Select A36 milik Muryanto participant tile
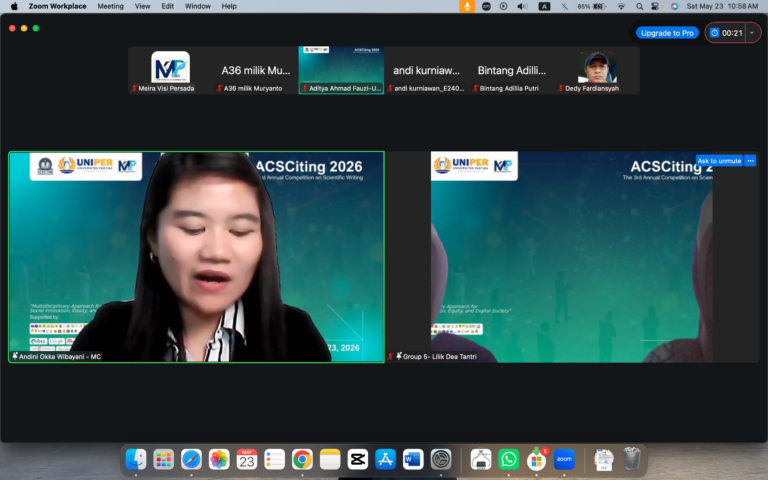This screenshot has height=480, width=768. pos(256,70)
